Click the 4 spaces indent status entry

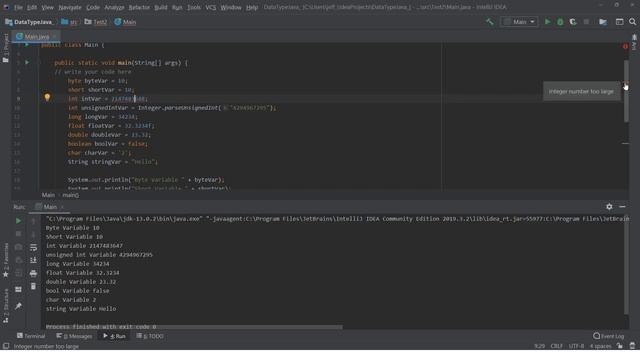point(600,346)
